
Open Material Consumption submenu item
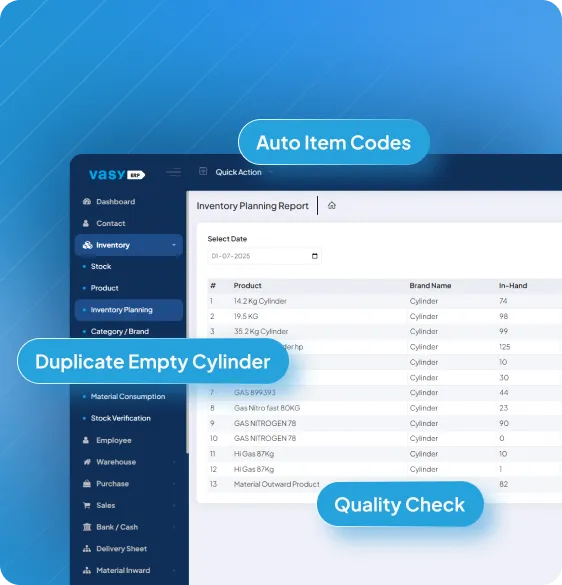(128, 396)
